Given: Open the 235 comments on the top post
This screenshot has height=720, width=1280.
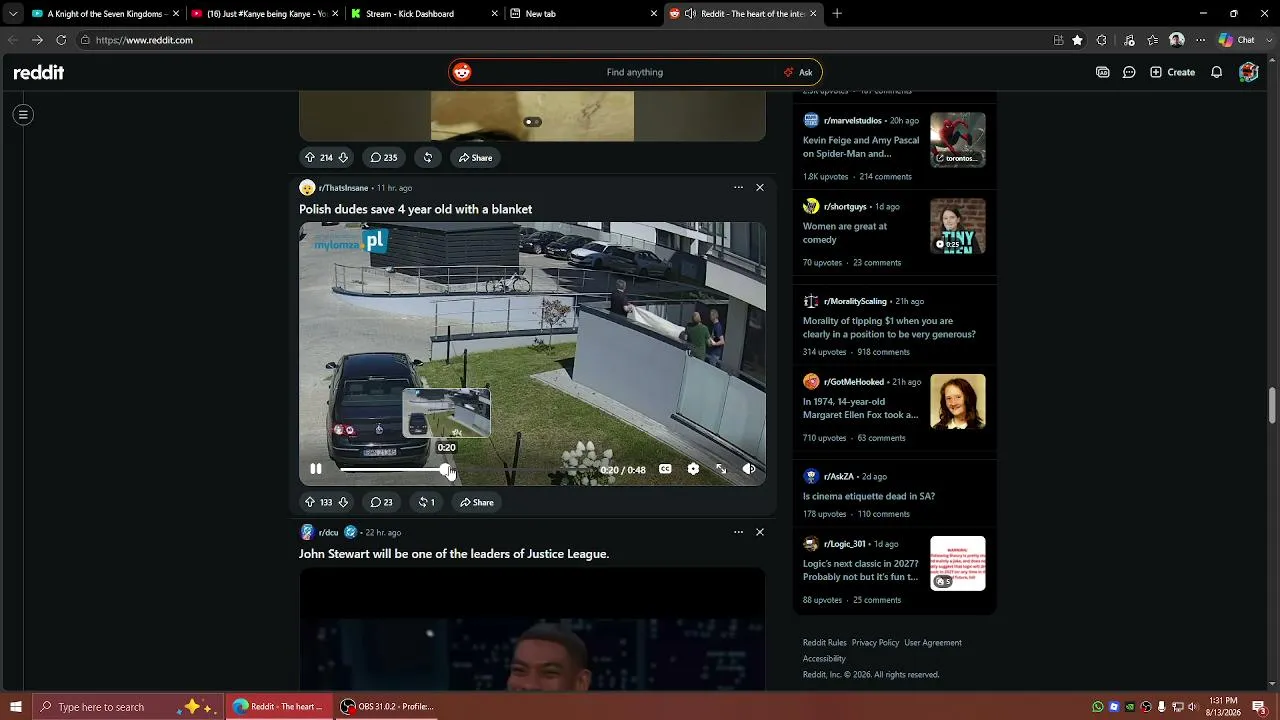Looking at the screenshot, I should [x=384, y=157].
